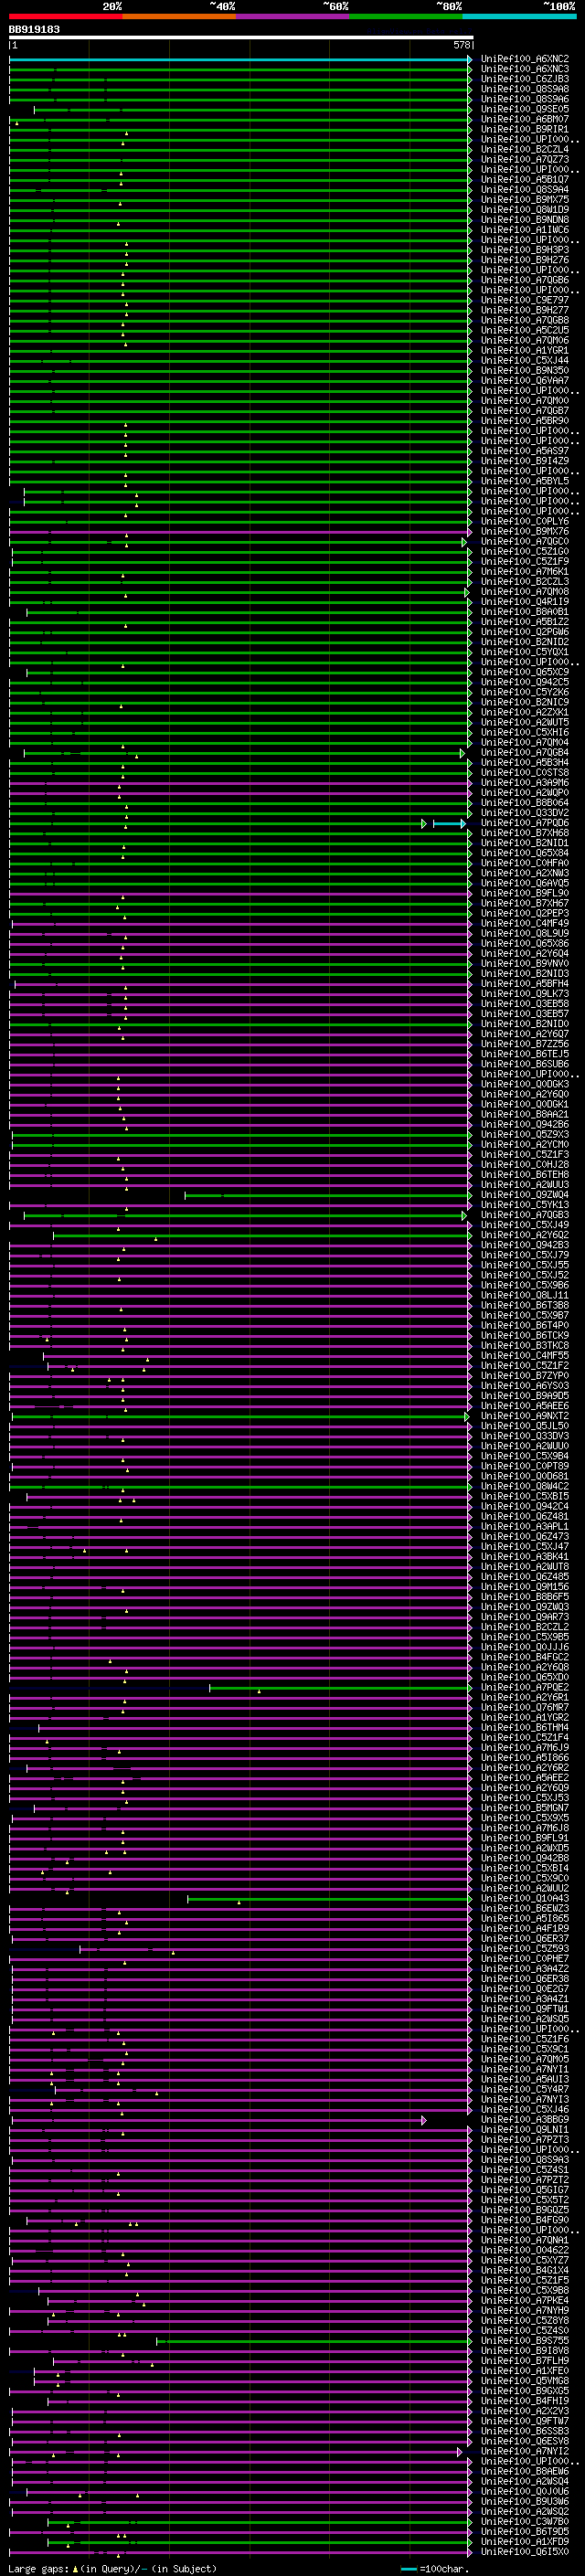The width and height of the screenshot is (585, 2576).
Task: Select the UniRef100_Q8W4C2 label
Action: pyautogui.click(x=525, y=1486)
